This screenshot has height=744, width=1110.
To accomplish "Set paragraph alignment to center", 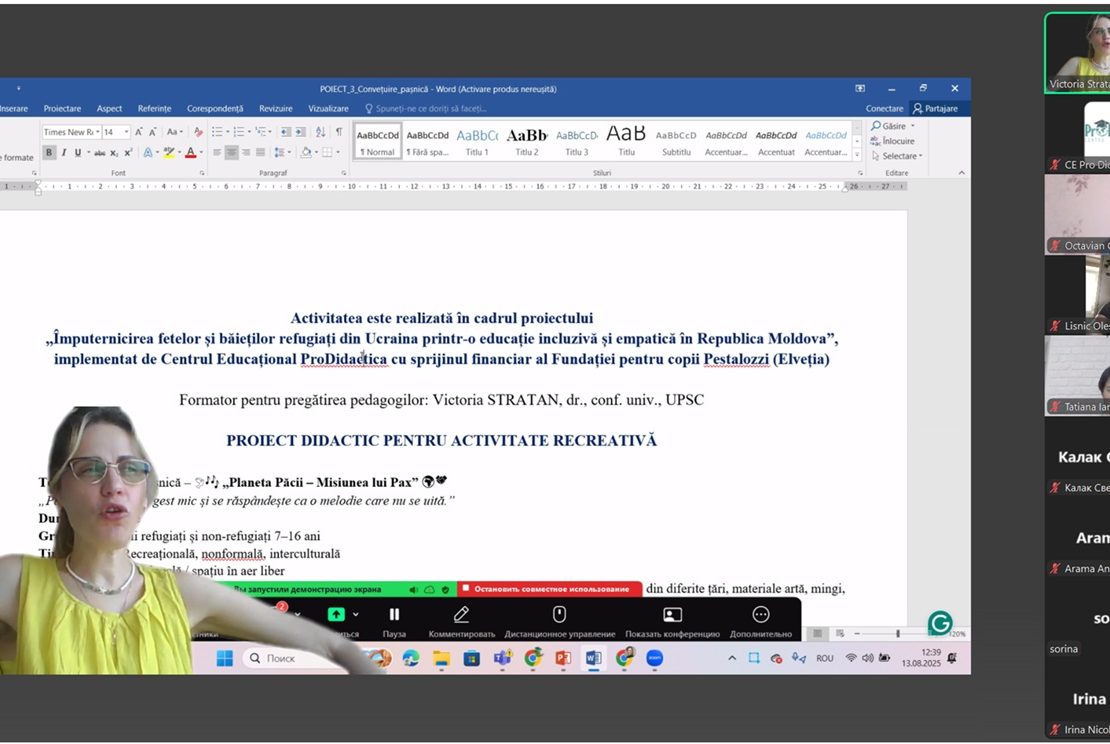I will click(x=231, y=152).
